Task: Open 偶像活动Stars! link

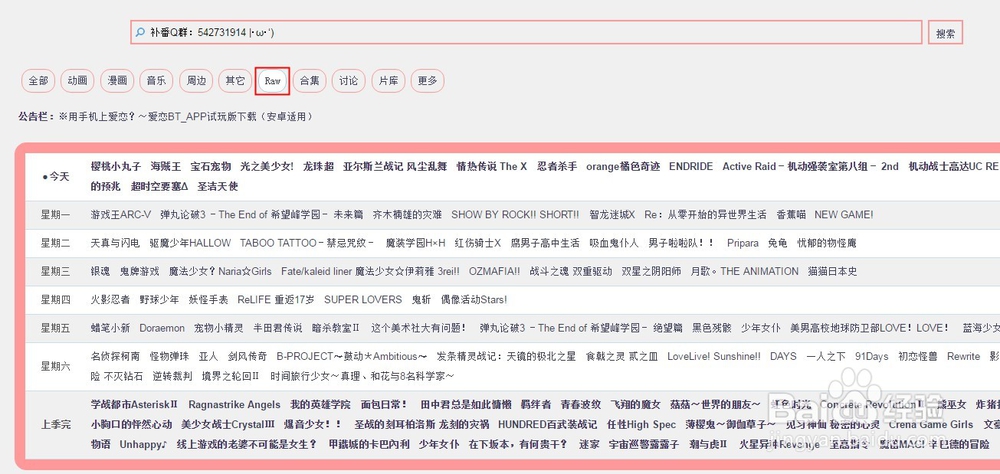Action: pyautogui.click(x=474, y=300)
